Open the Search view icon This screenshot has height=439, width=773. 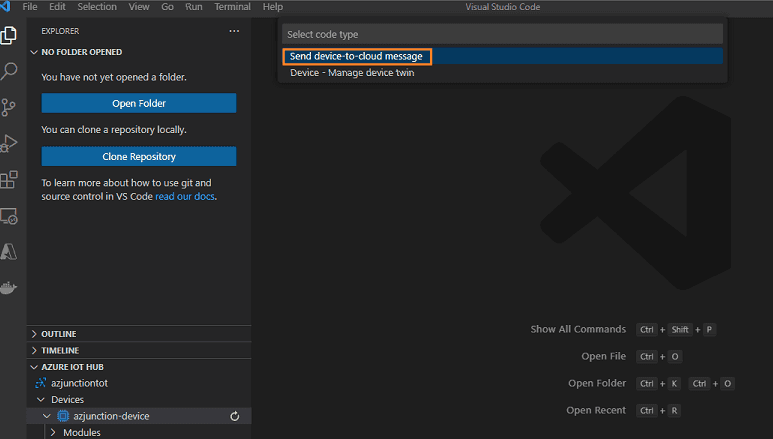pos(8,71)
